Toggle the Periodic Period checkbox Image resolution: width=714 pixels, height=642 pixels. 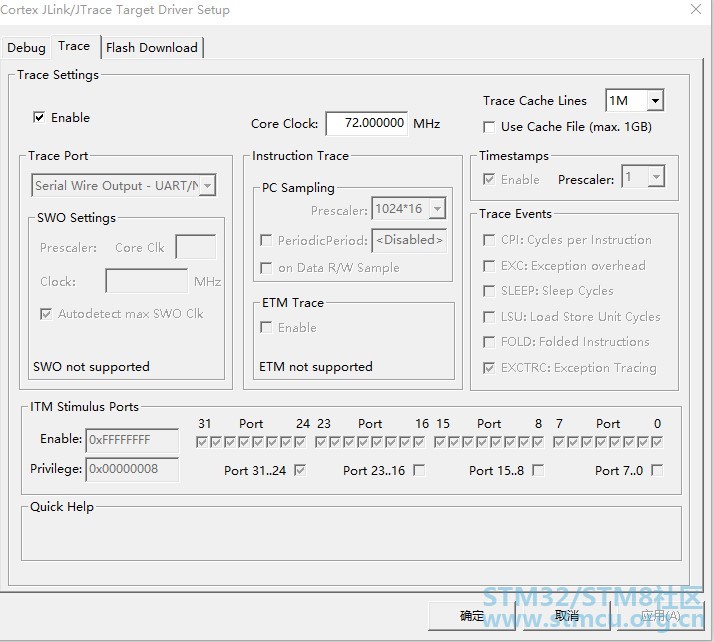[266, 240]
